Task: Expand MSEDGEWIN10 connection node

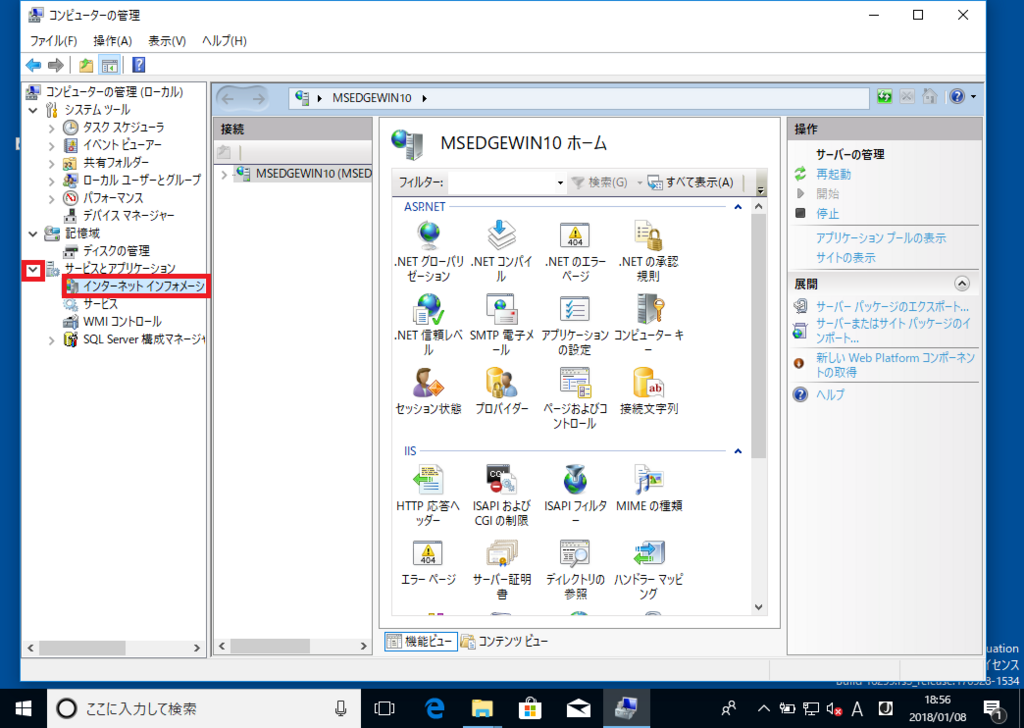Action: (x=225, y=174)
